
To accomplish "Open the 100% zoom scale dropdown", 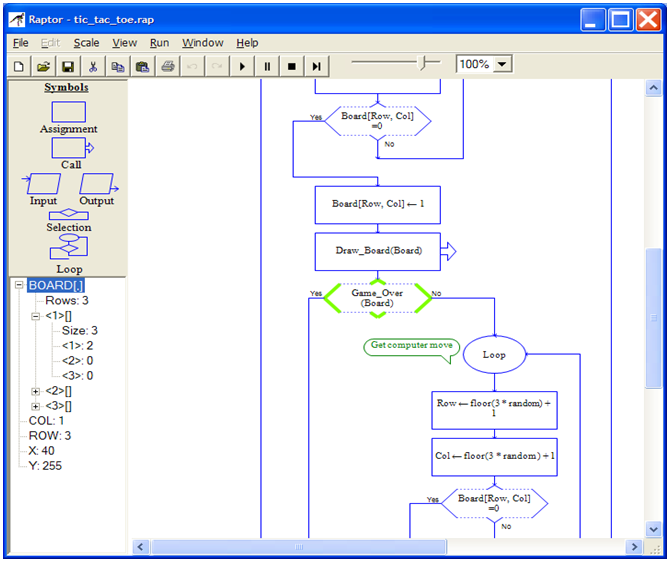I will coord(502,64).
